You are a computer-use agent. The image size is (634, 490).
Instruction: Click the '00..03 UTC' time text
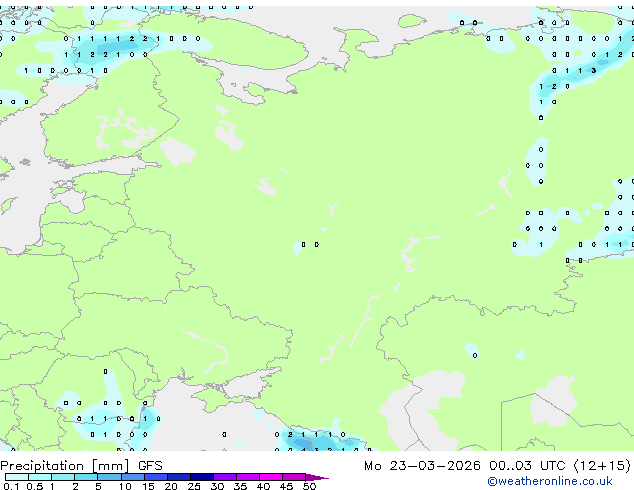coord(527,466)
